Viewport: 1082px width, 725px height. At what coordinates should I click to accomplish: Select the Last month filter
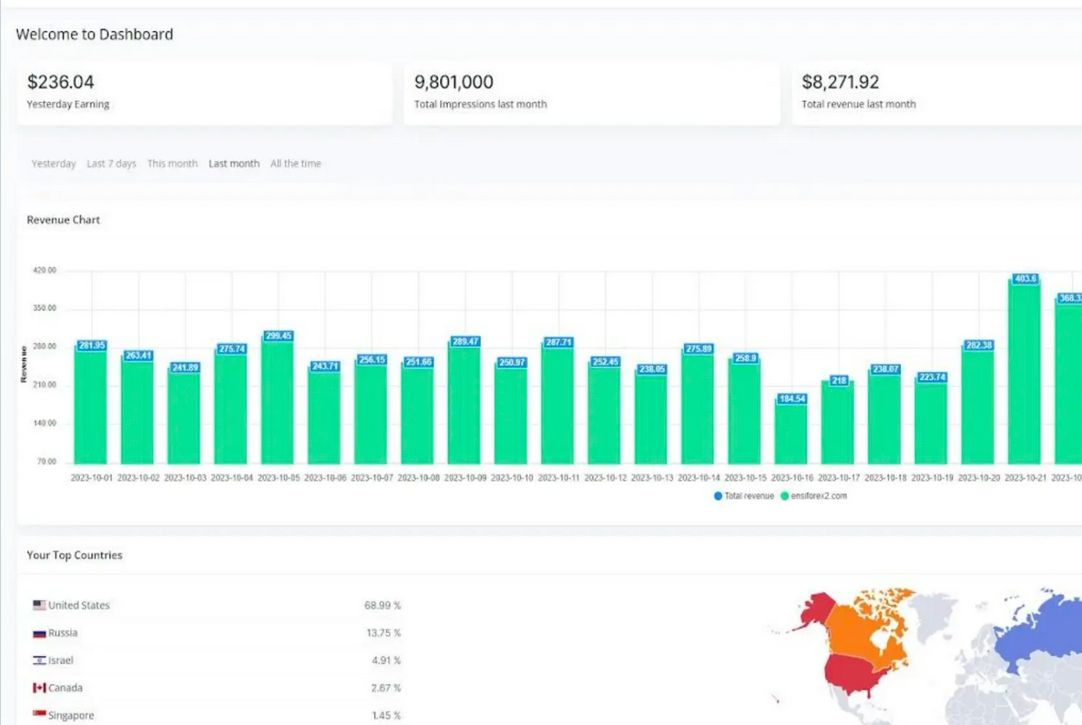point(234,163)
